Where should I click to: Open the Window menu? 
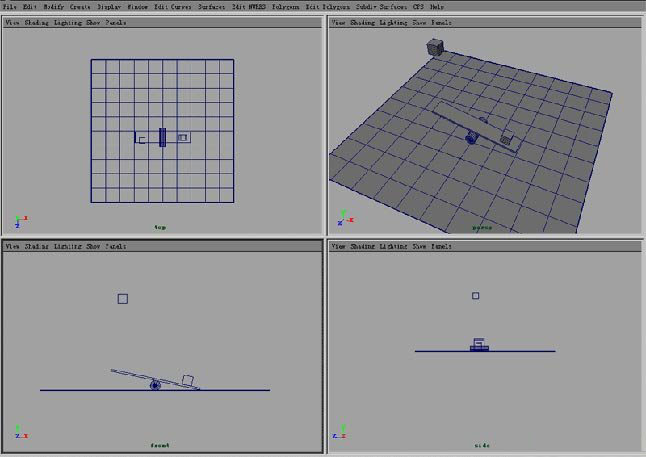tap(137, 7)
